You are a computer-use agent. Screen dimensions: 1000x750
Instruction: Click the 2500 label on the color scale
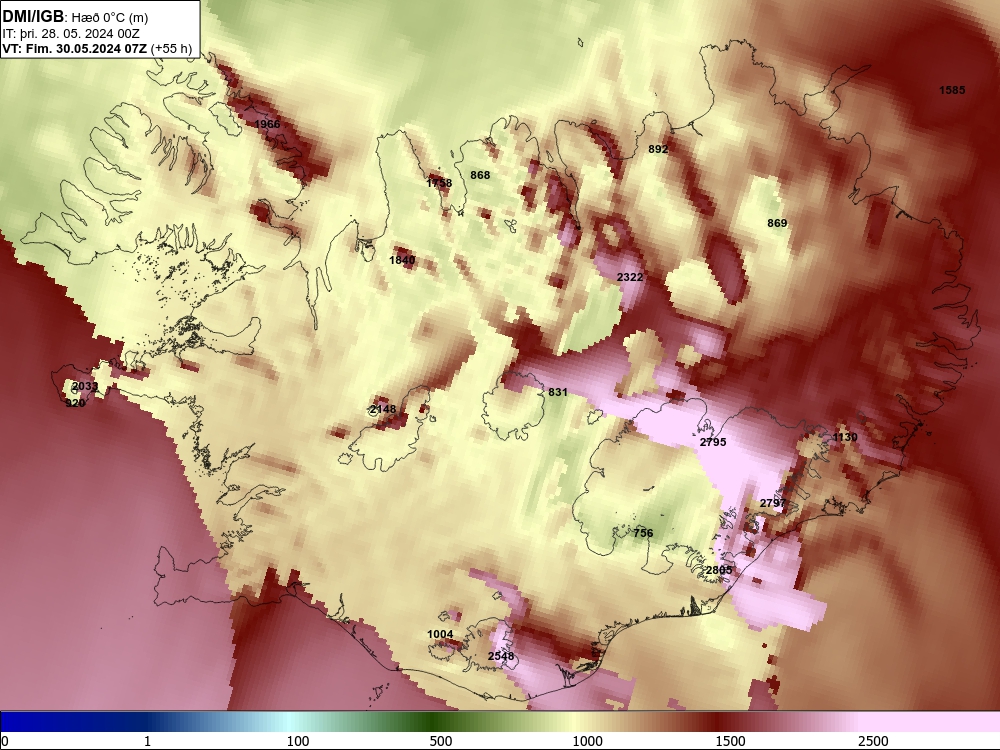873,741
